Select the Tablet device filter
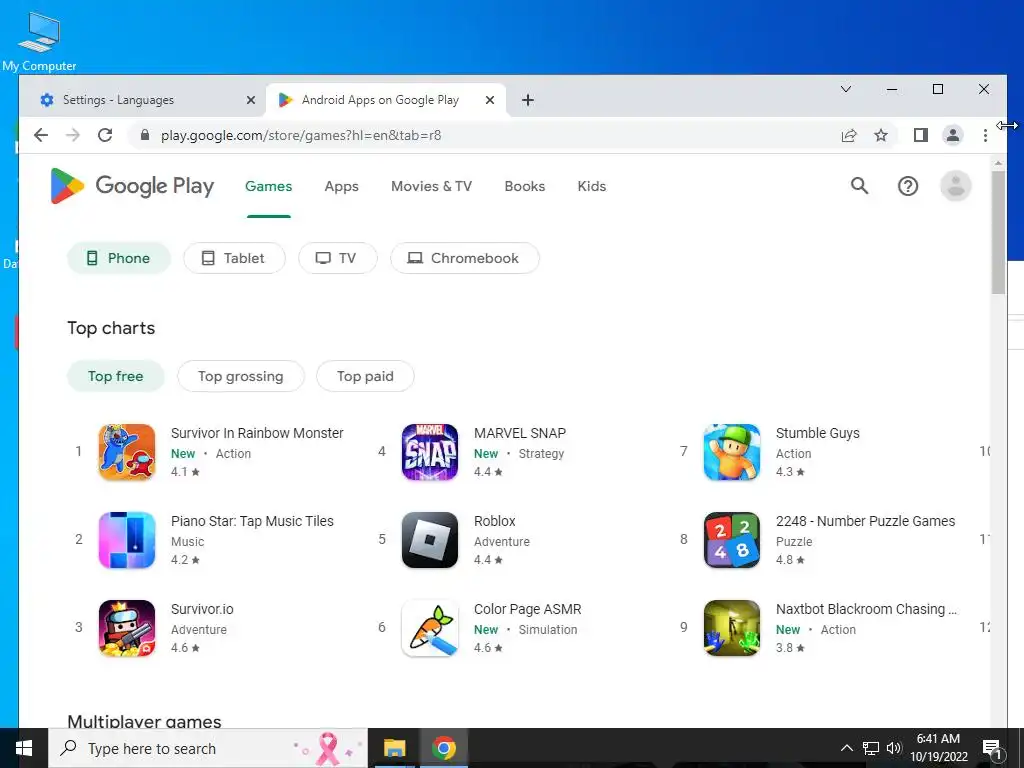Viewport: 1024px width, 768px height. click(234, 258)
